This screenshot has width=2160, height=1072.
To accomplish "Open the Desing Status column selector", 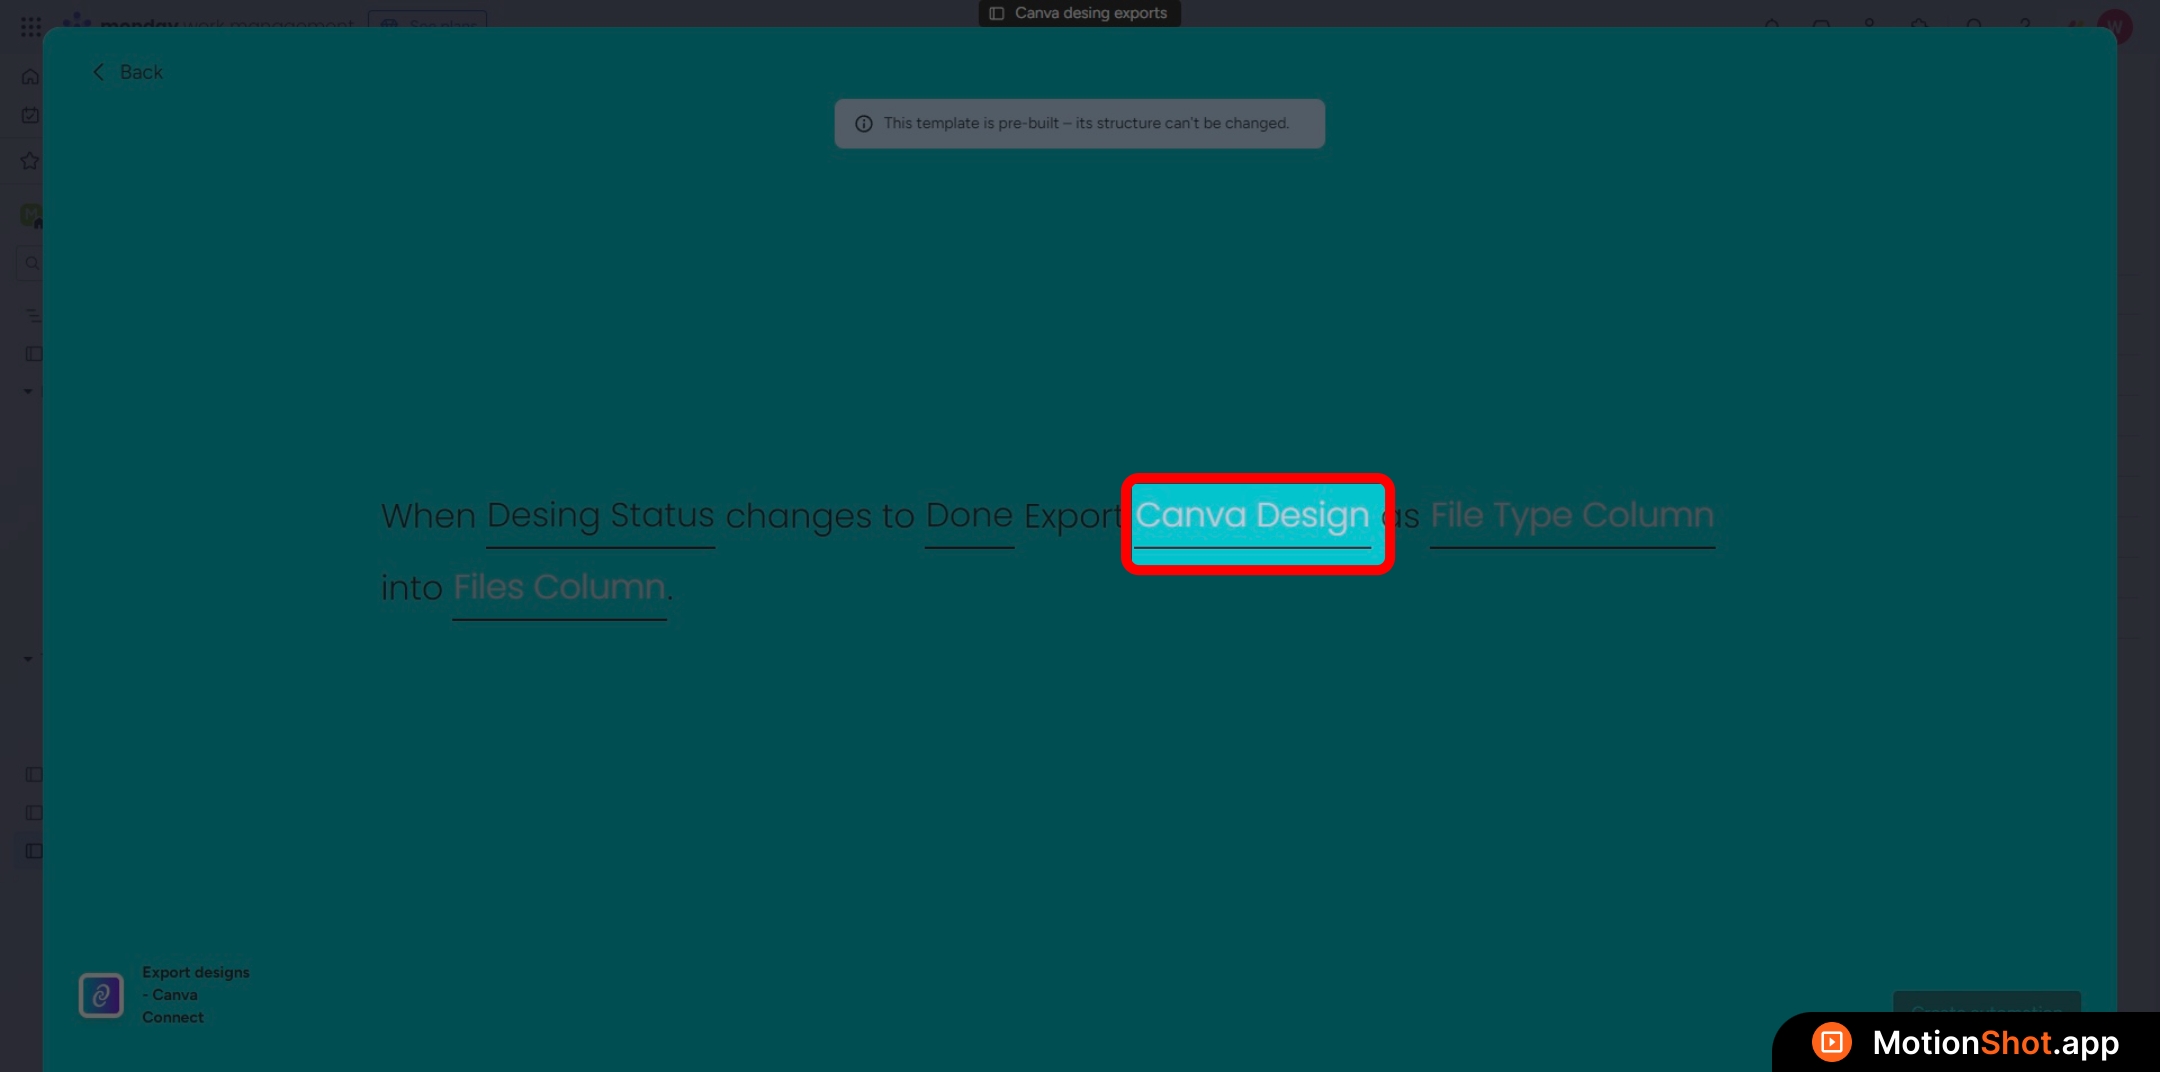I will (600, 516).
